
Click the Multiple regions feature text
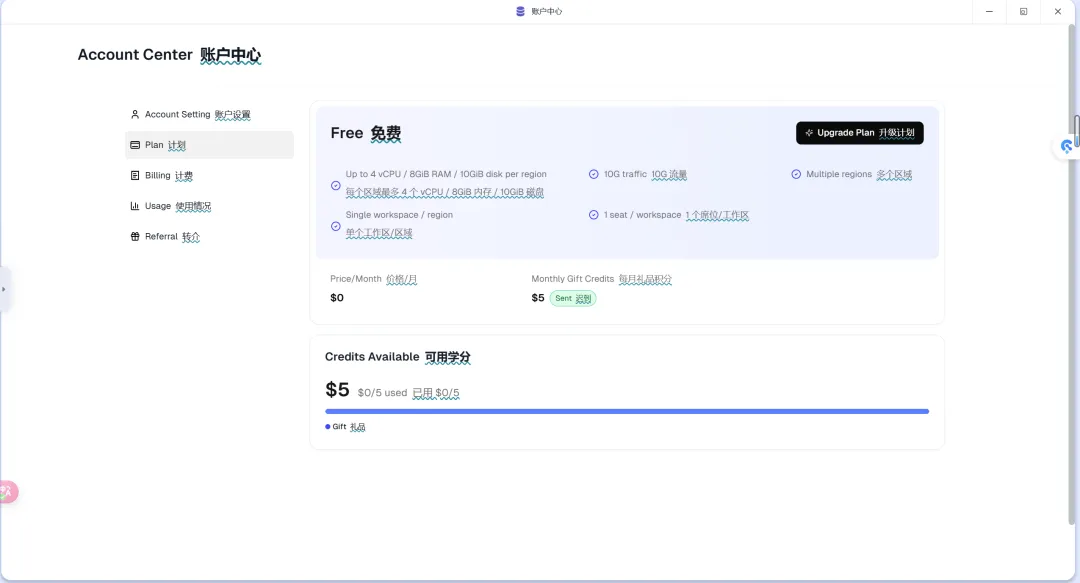click(859, 174)
